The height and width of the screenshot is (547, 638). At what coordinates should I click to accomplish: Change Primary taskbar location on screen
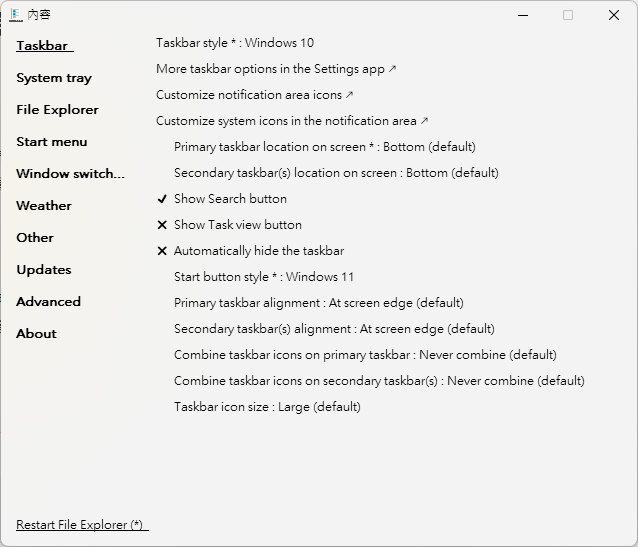coord(324,147)
